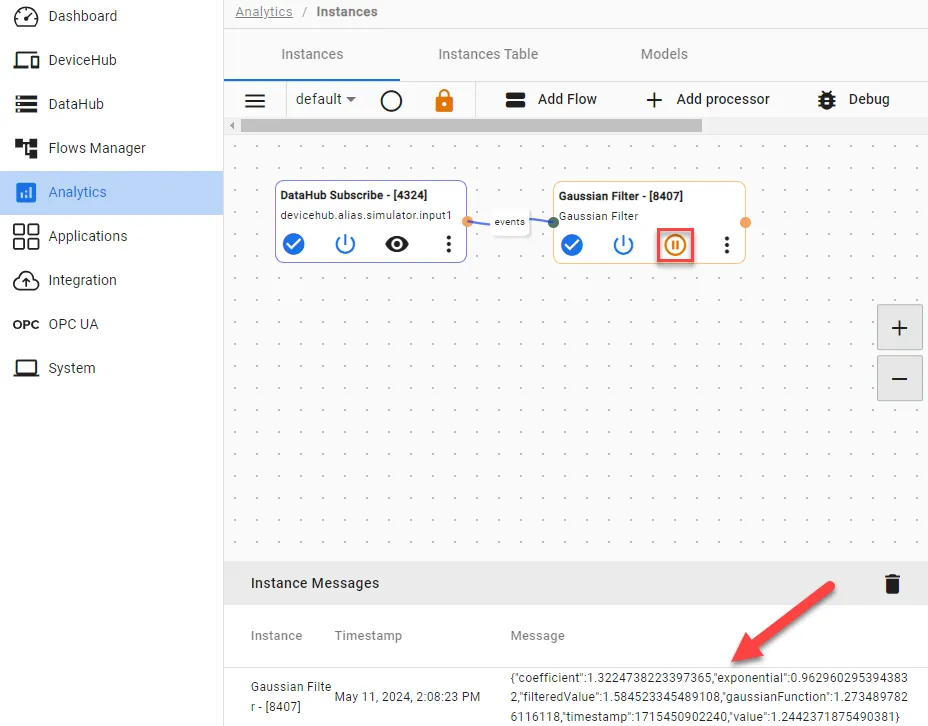Open the OPC UA sidebar icon
This screenshot has width=928, height=726.
click(x=26, y=324)
